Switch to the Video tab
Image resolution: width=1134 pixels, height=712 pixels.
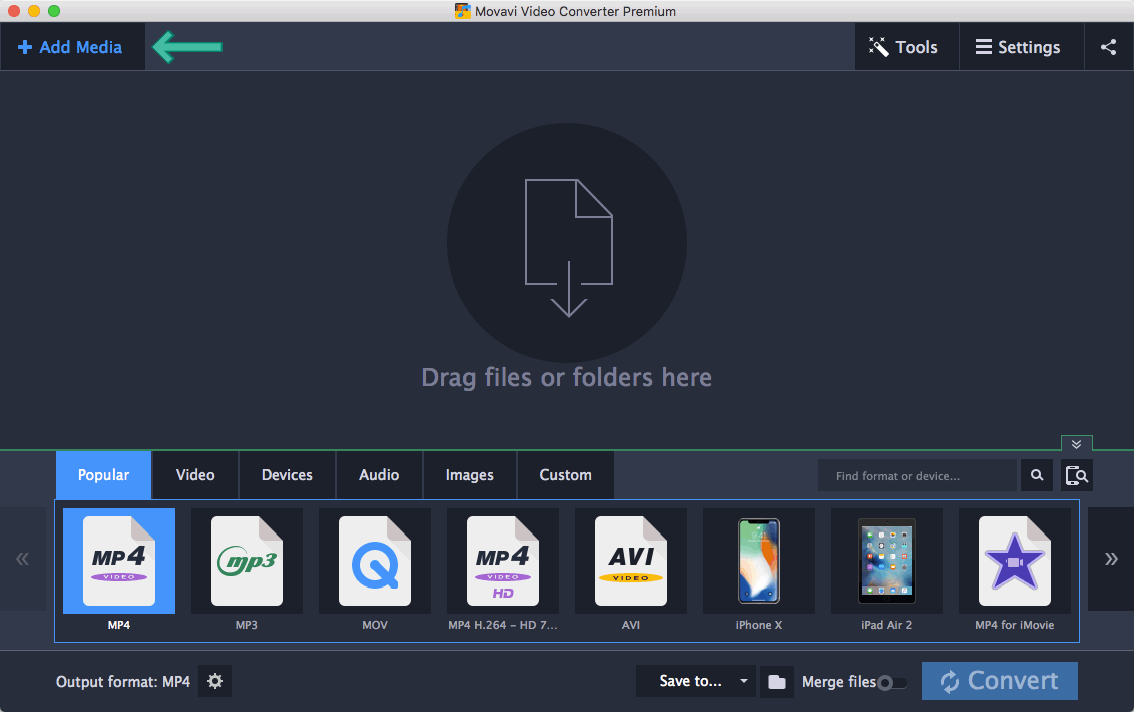[195, 475]
